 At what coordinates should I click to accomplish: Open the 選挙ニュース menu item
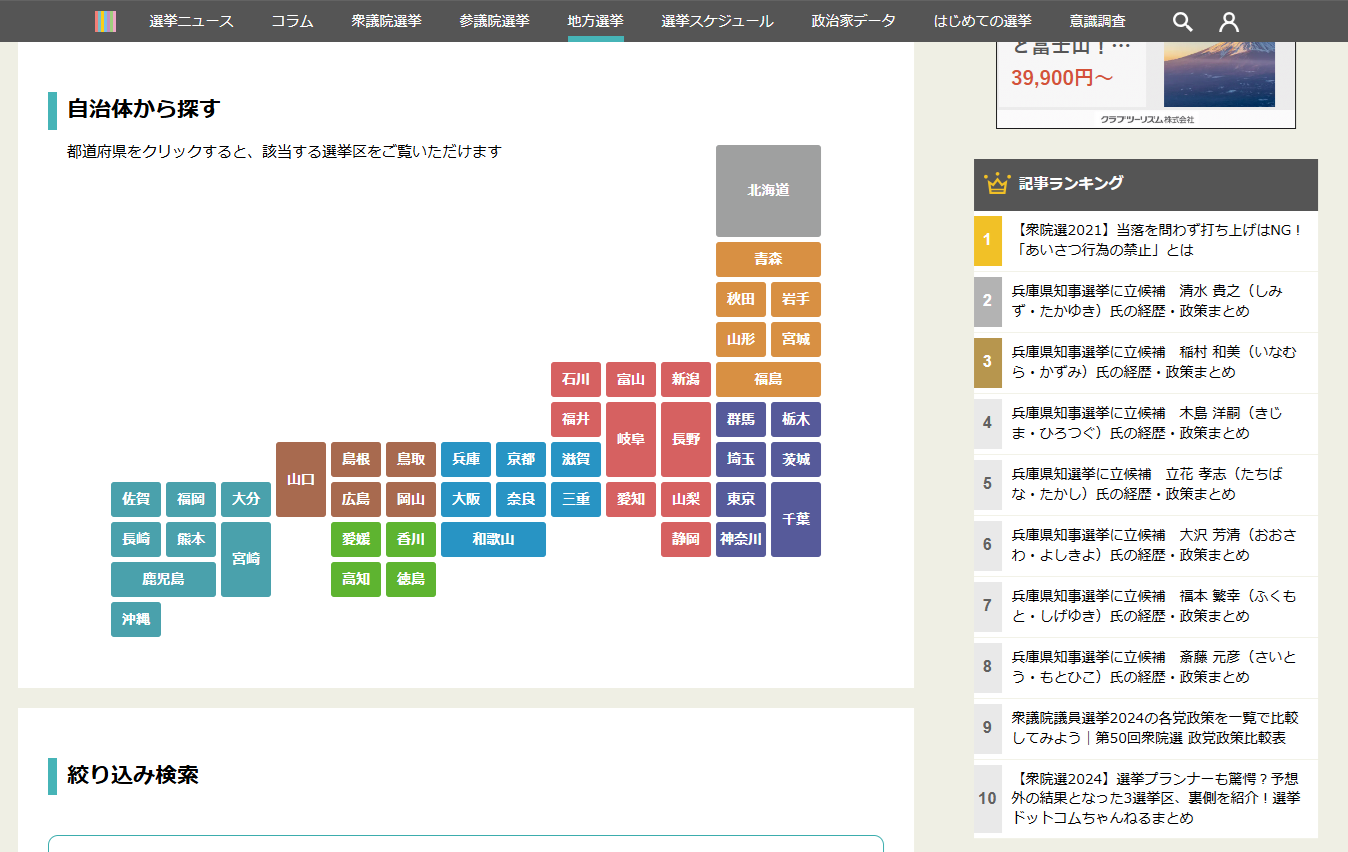pyautogui.click(x=191, y=20)
